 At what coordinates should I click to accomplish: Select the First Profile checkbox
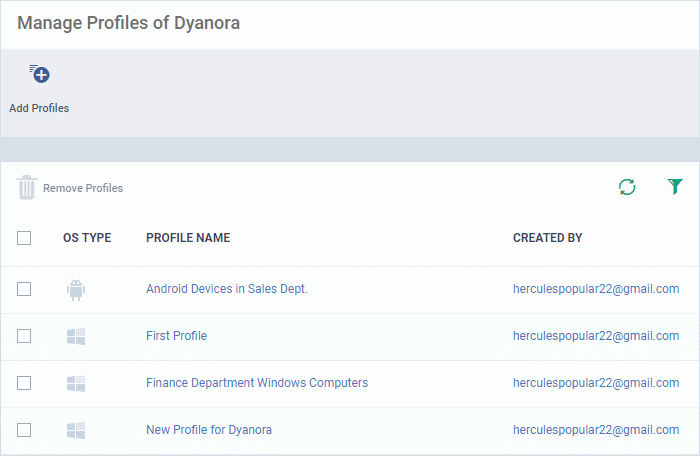point(24,336)
